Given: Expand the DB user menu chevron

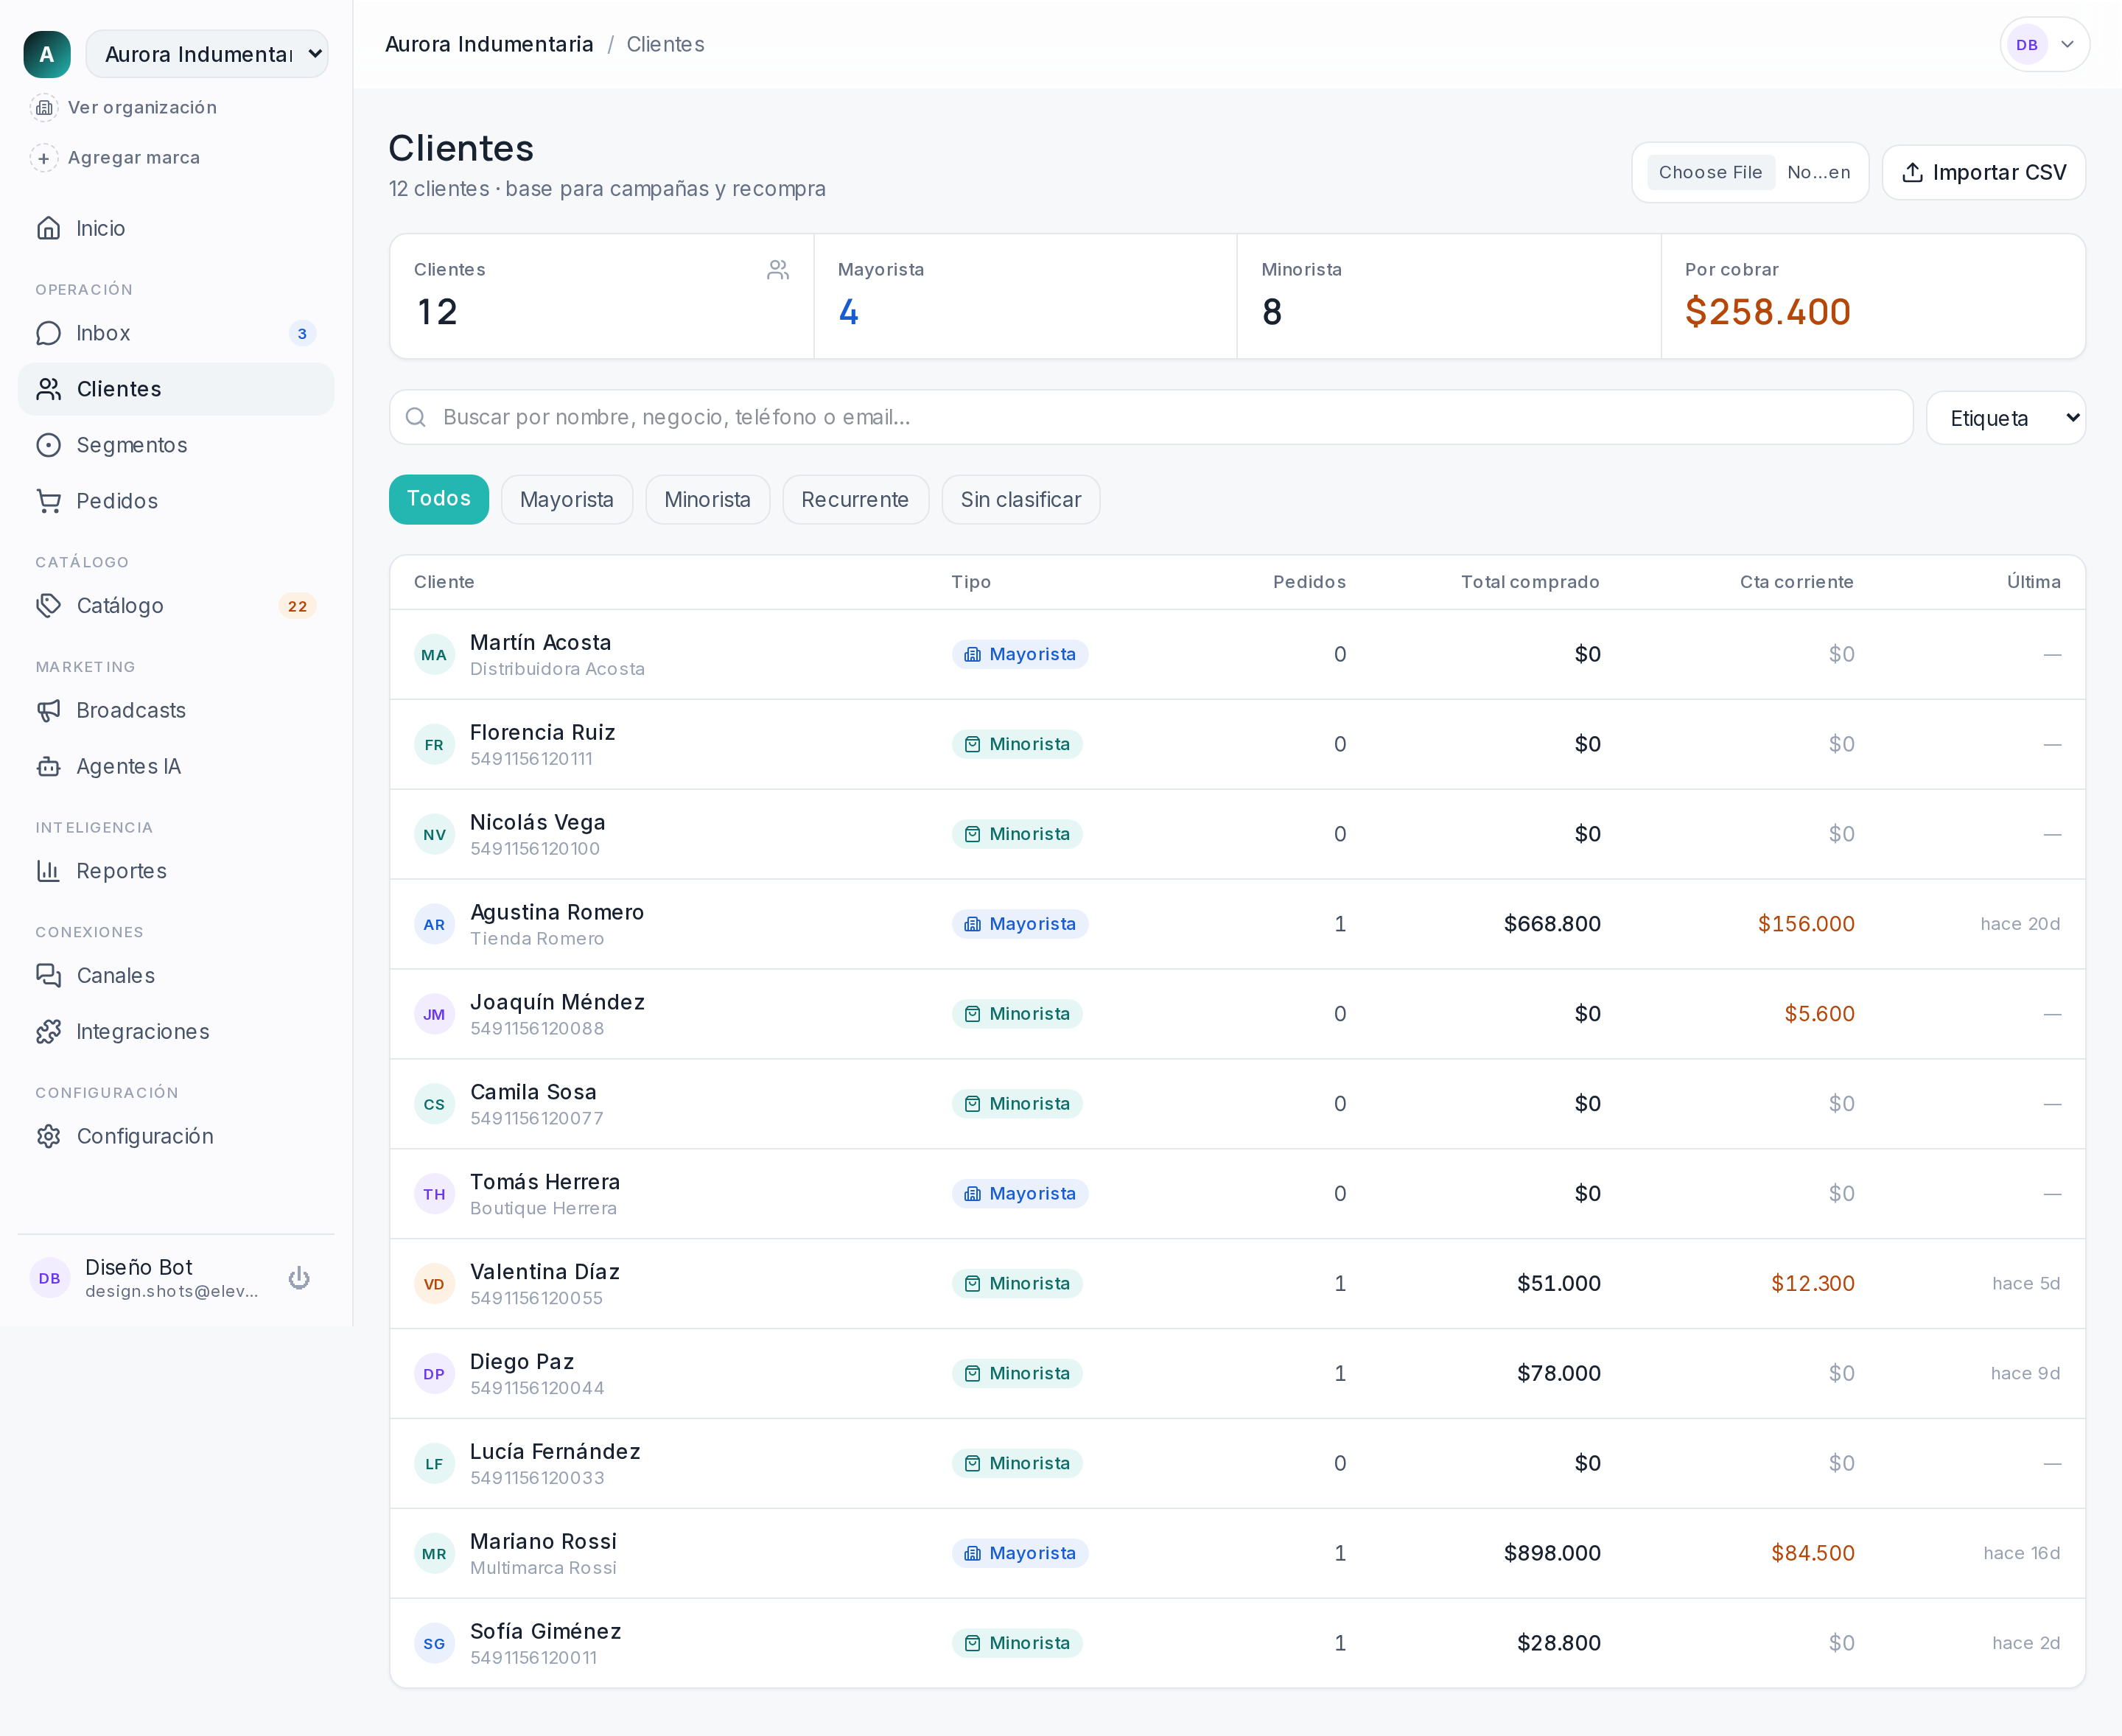Looking at the screenshot, I should click(x=2067, y=44).
